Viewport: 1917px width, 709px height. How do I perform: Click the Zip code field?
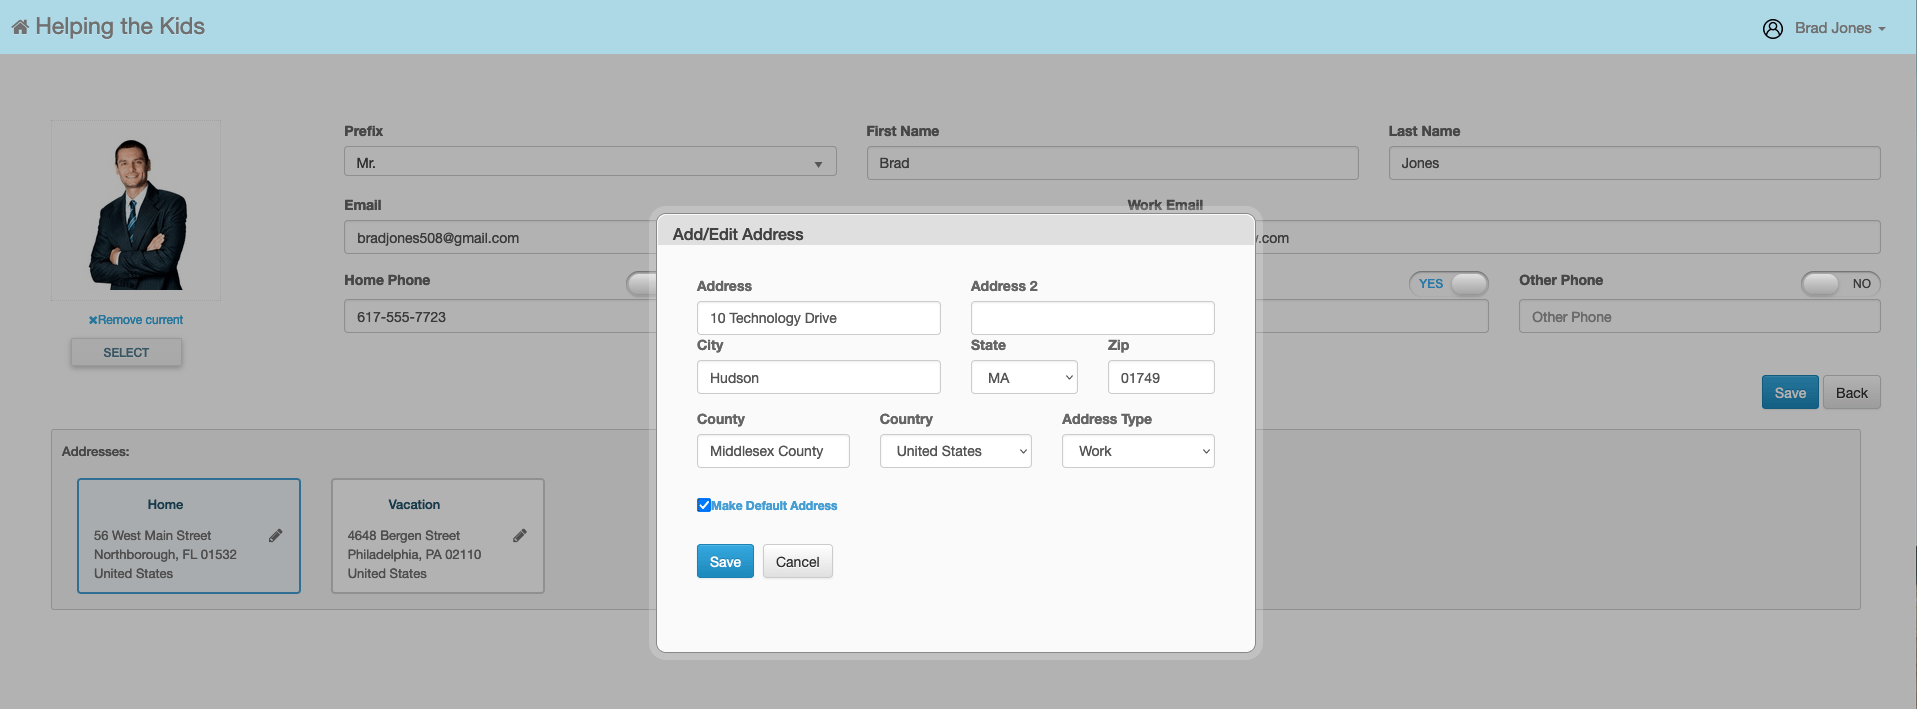coord(1160,378)
